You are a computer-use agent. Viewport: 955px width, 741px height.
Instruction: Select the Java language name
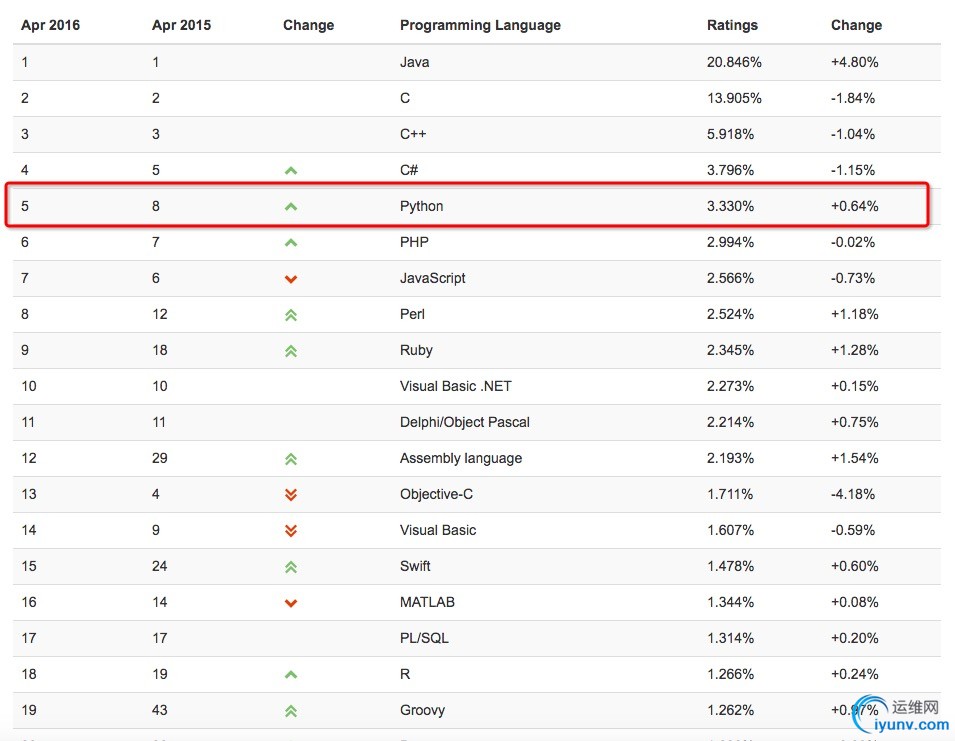click(414, 62)
